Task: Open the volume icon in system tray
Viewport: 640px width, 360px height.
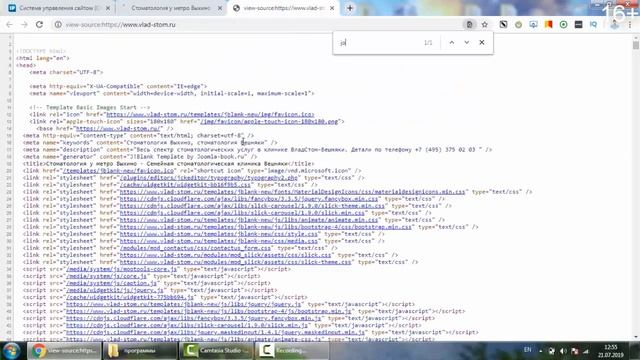Action: (x=563, y=351)
